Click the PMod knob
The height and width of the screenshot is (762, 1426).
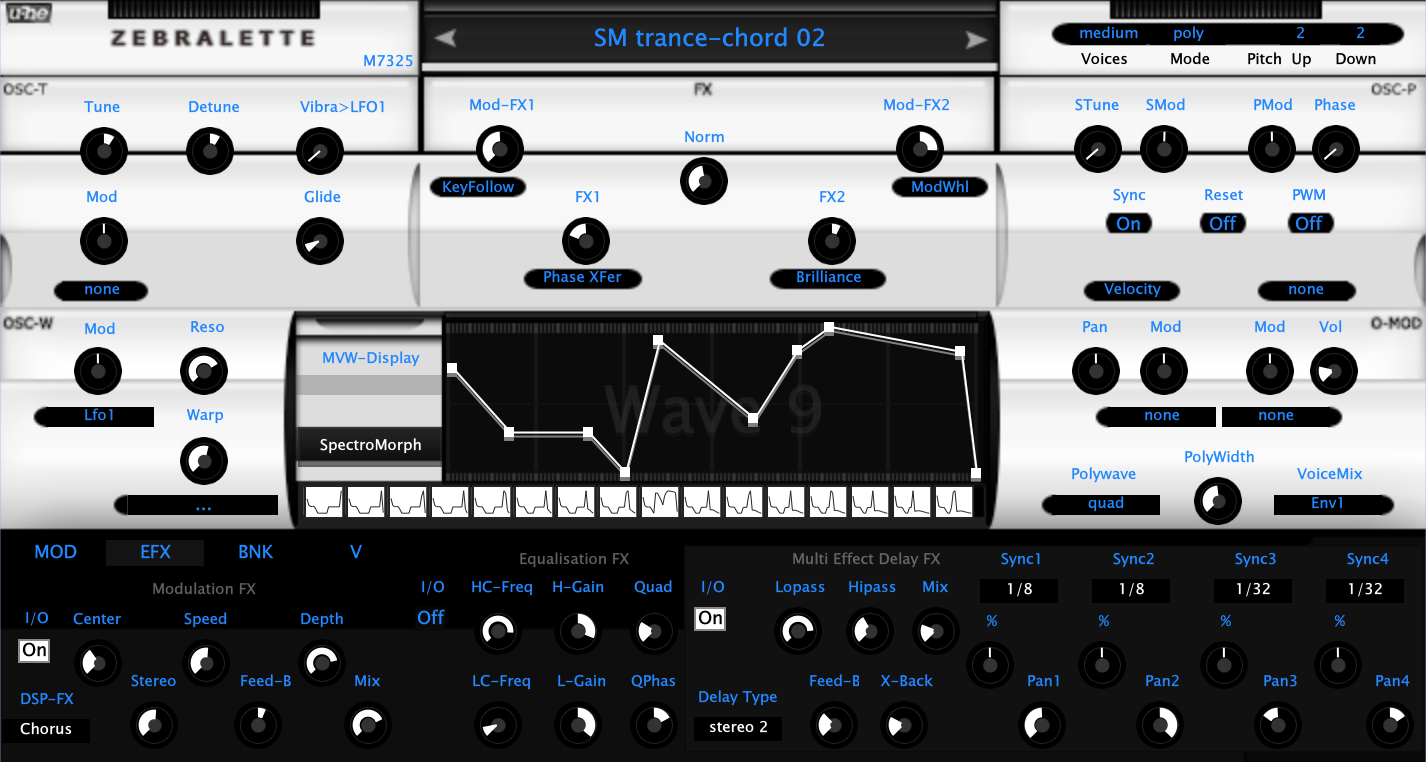click(x=1272, y=151)
